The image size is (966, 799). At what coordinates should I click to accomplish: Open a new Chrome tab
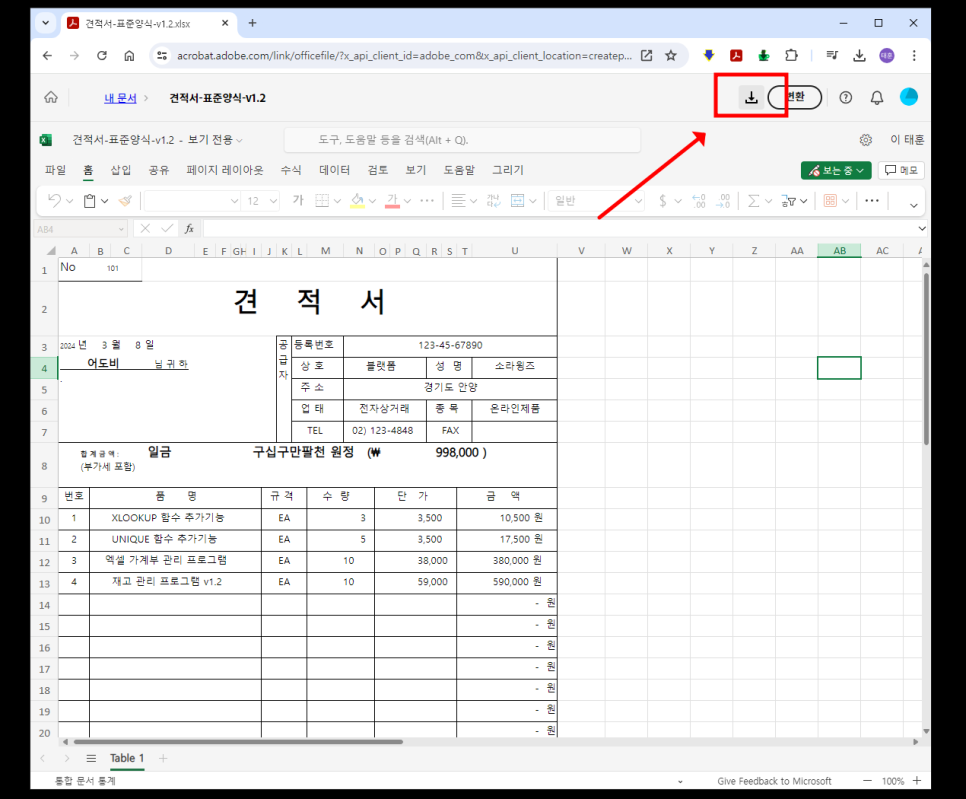(x=252, y=23)
